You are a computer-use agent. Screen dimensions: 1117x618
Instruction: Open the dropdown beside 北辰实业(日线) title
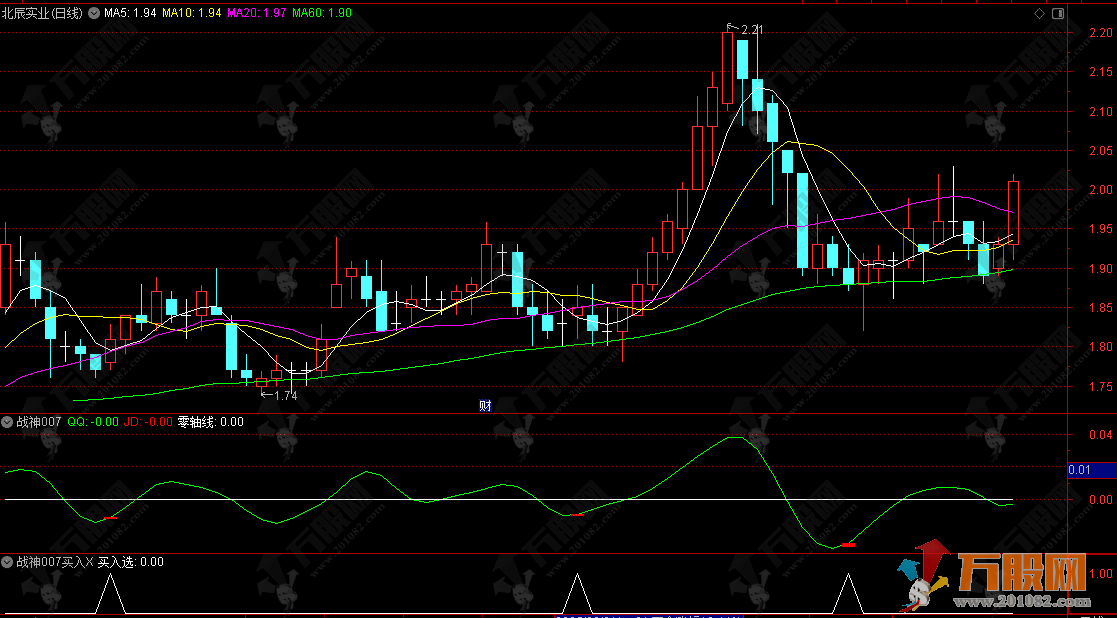pyautogui.click(x=94, y=13)
